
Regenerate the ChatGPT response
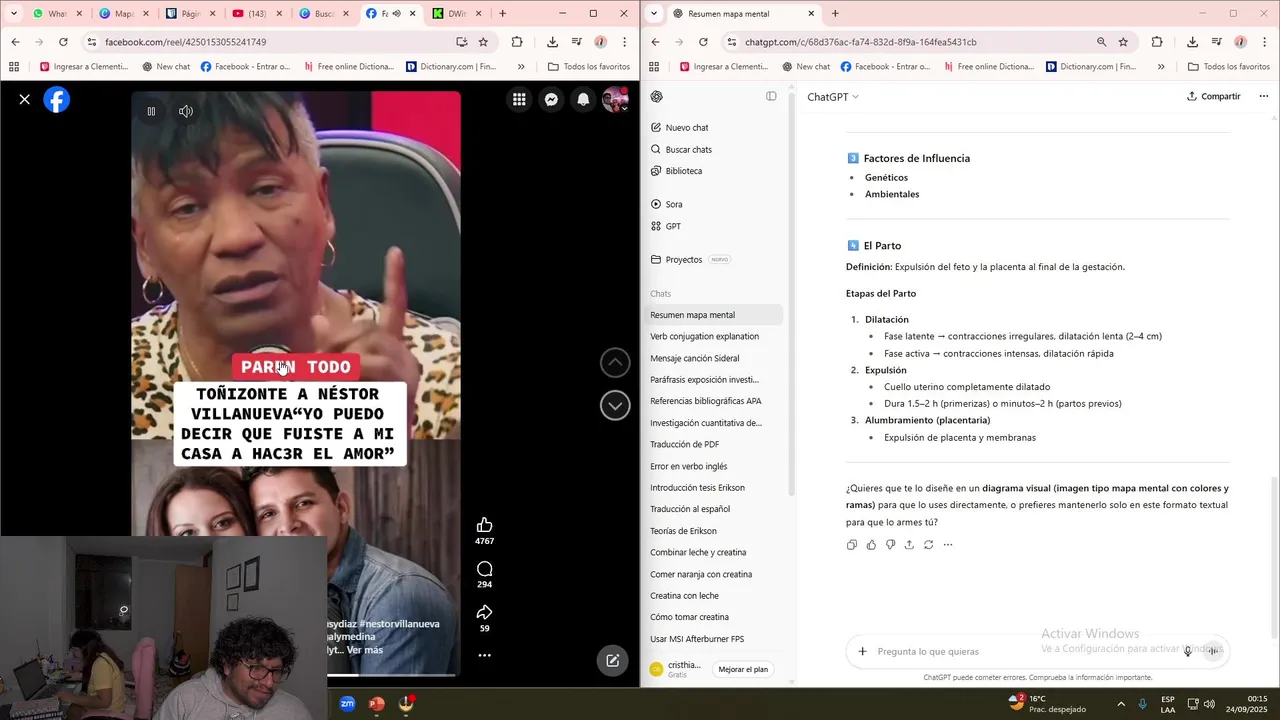pos(929,545)
